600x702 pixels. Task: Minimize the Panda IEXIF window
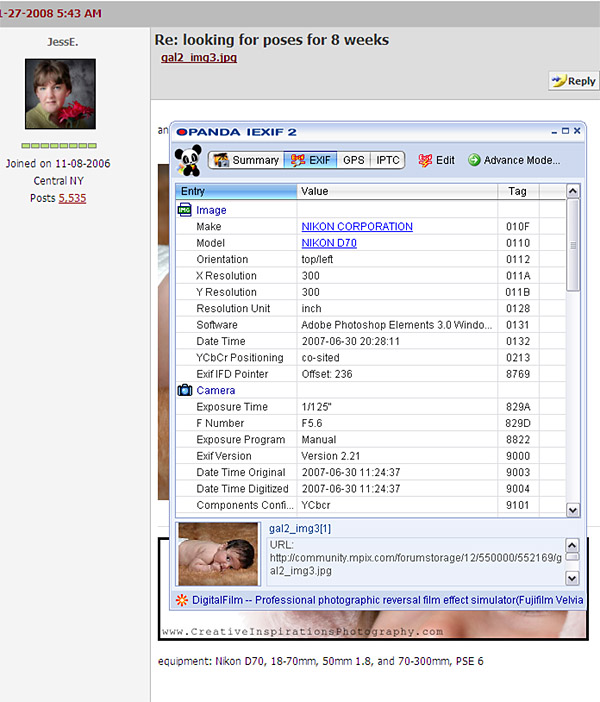coord(554,131)
